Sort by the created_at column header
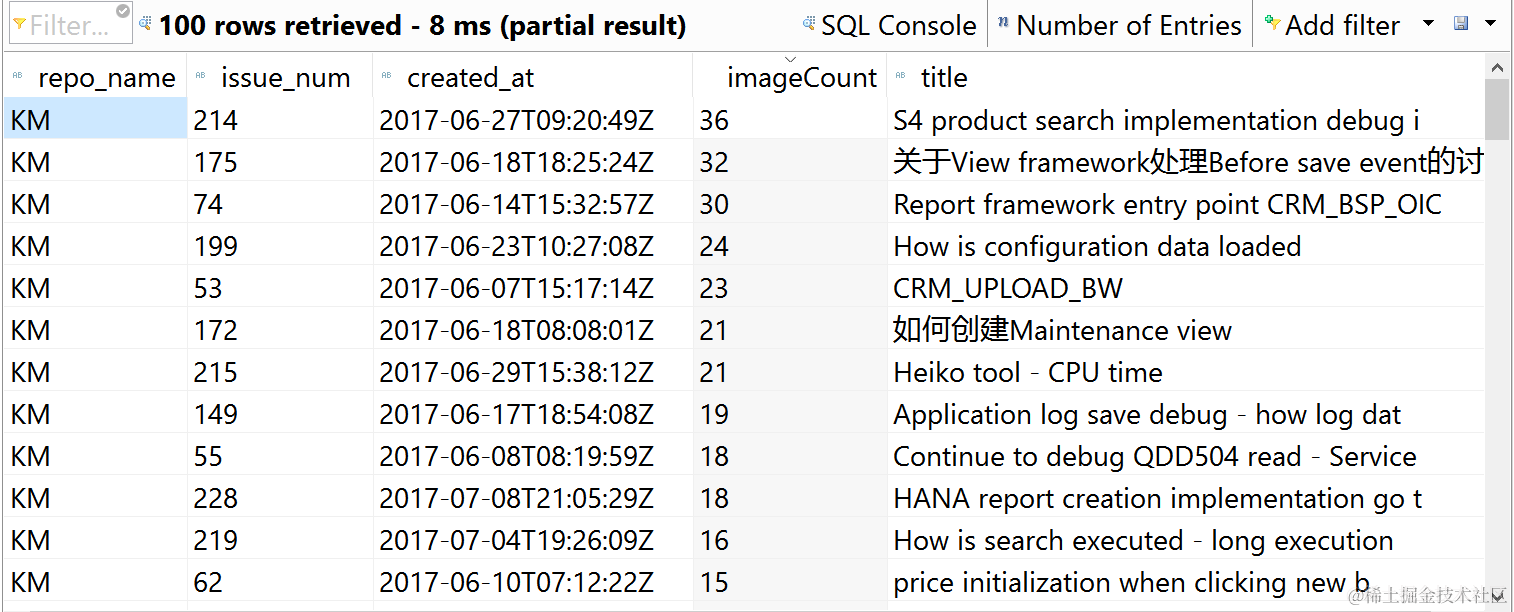1514x612 pixels. click(470, 78)
